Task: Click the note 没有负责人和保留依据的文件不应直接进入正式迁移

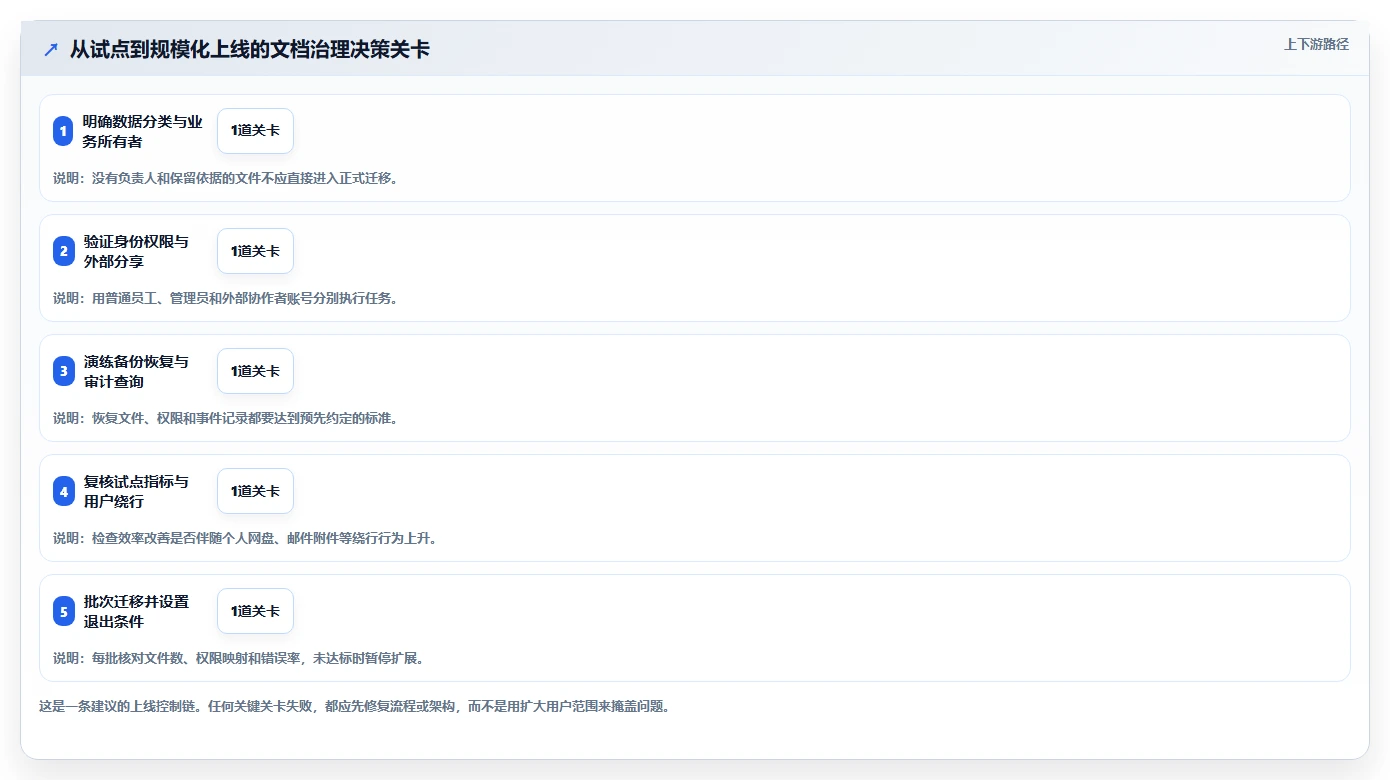Action: [x=226, y=178]
